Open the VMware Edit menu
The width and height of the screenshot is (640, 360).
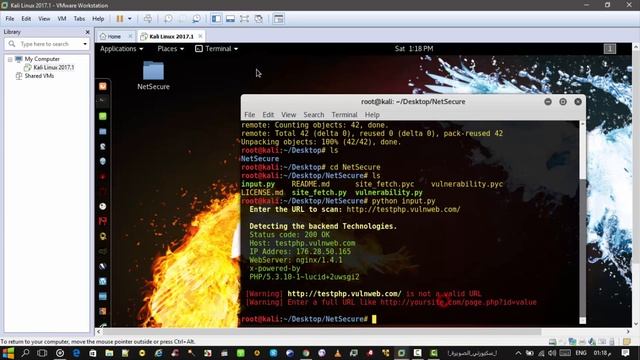26,19
